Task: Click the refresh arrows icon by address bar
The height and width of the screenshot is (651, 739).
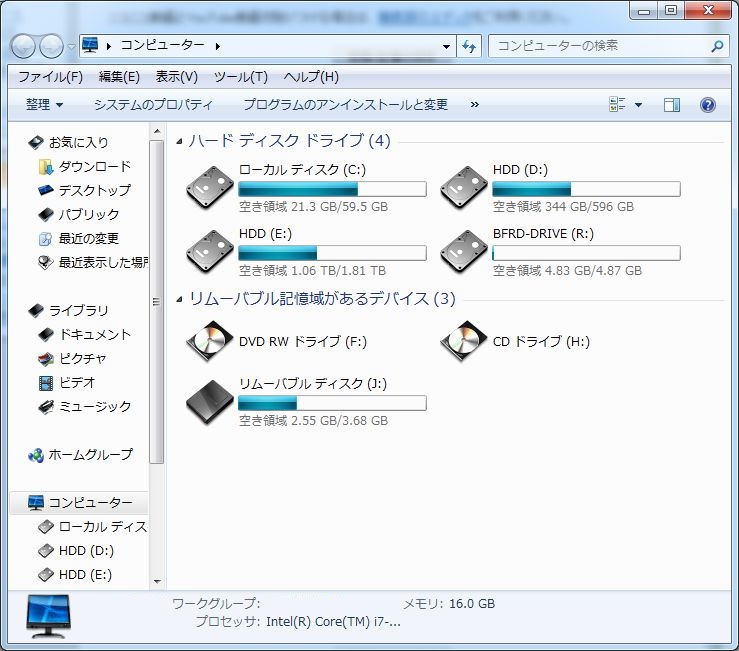Action: [468, 46]
